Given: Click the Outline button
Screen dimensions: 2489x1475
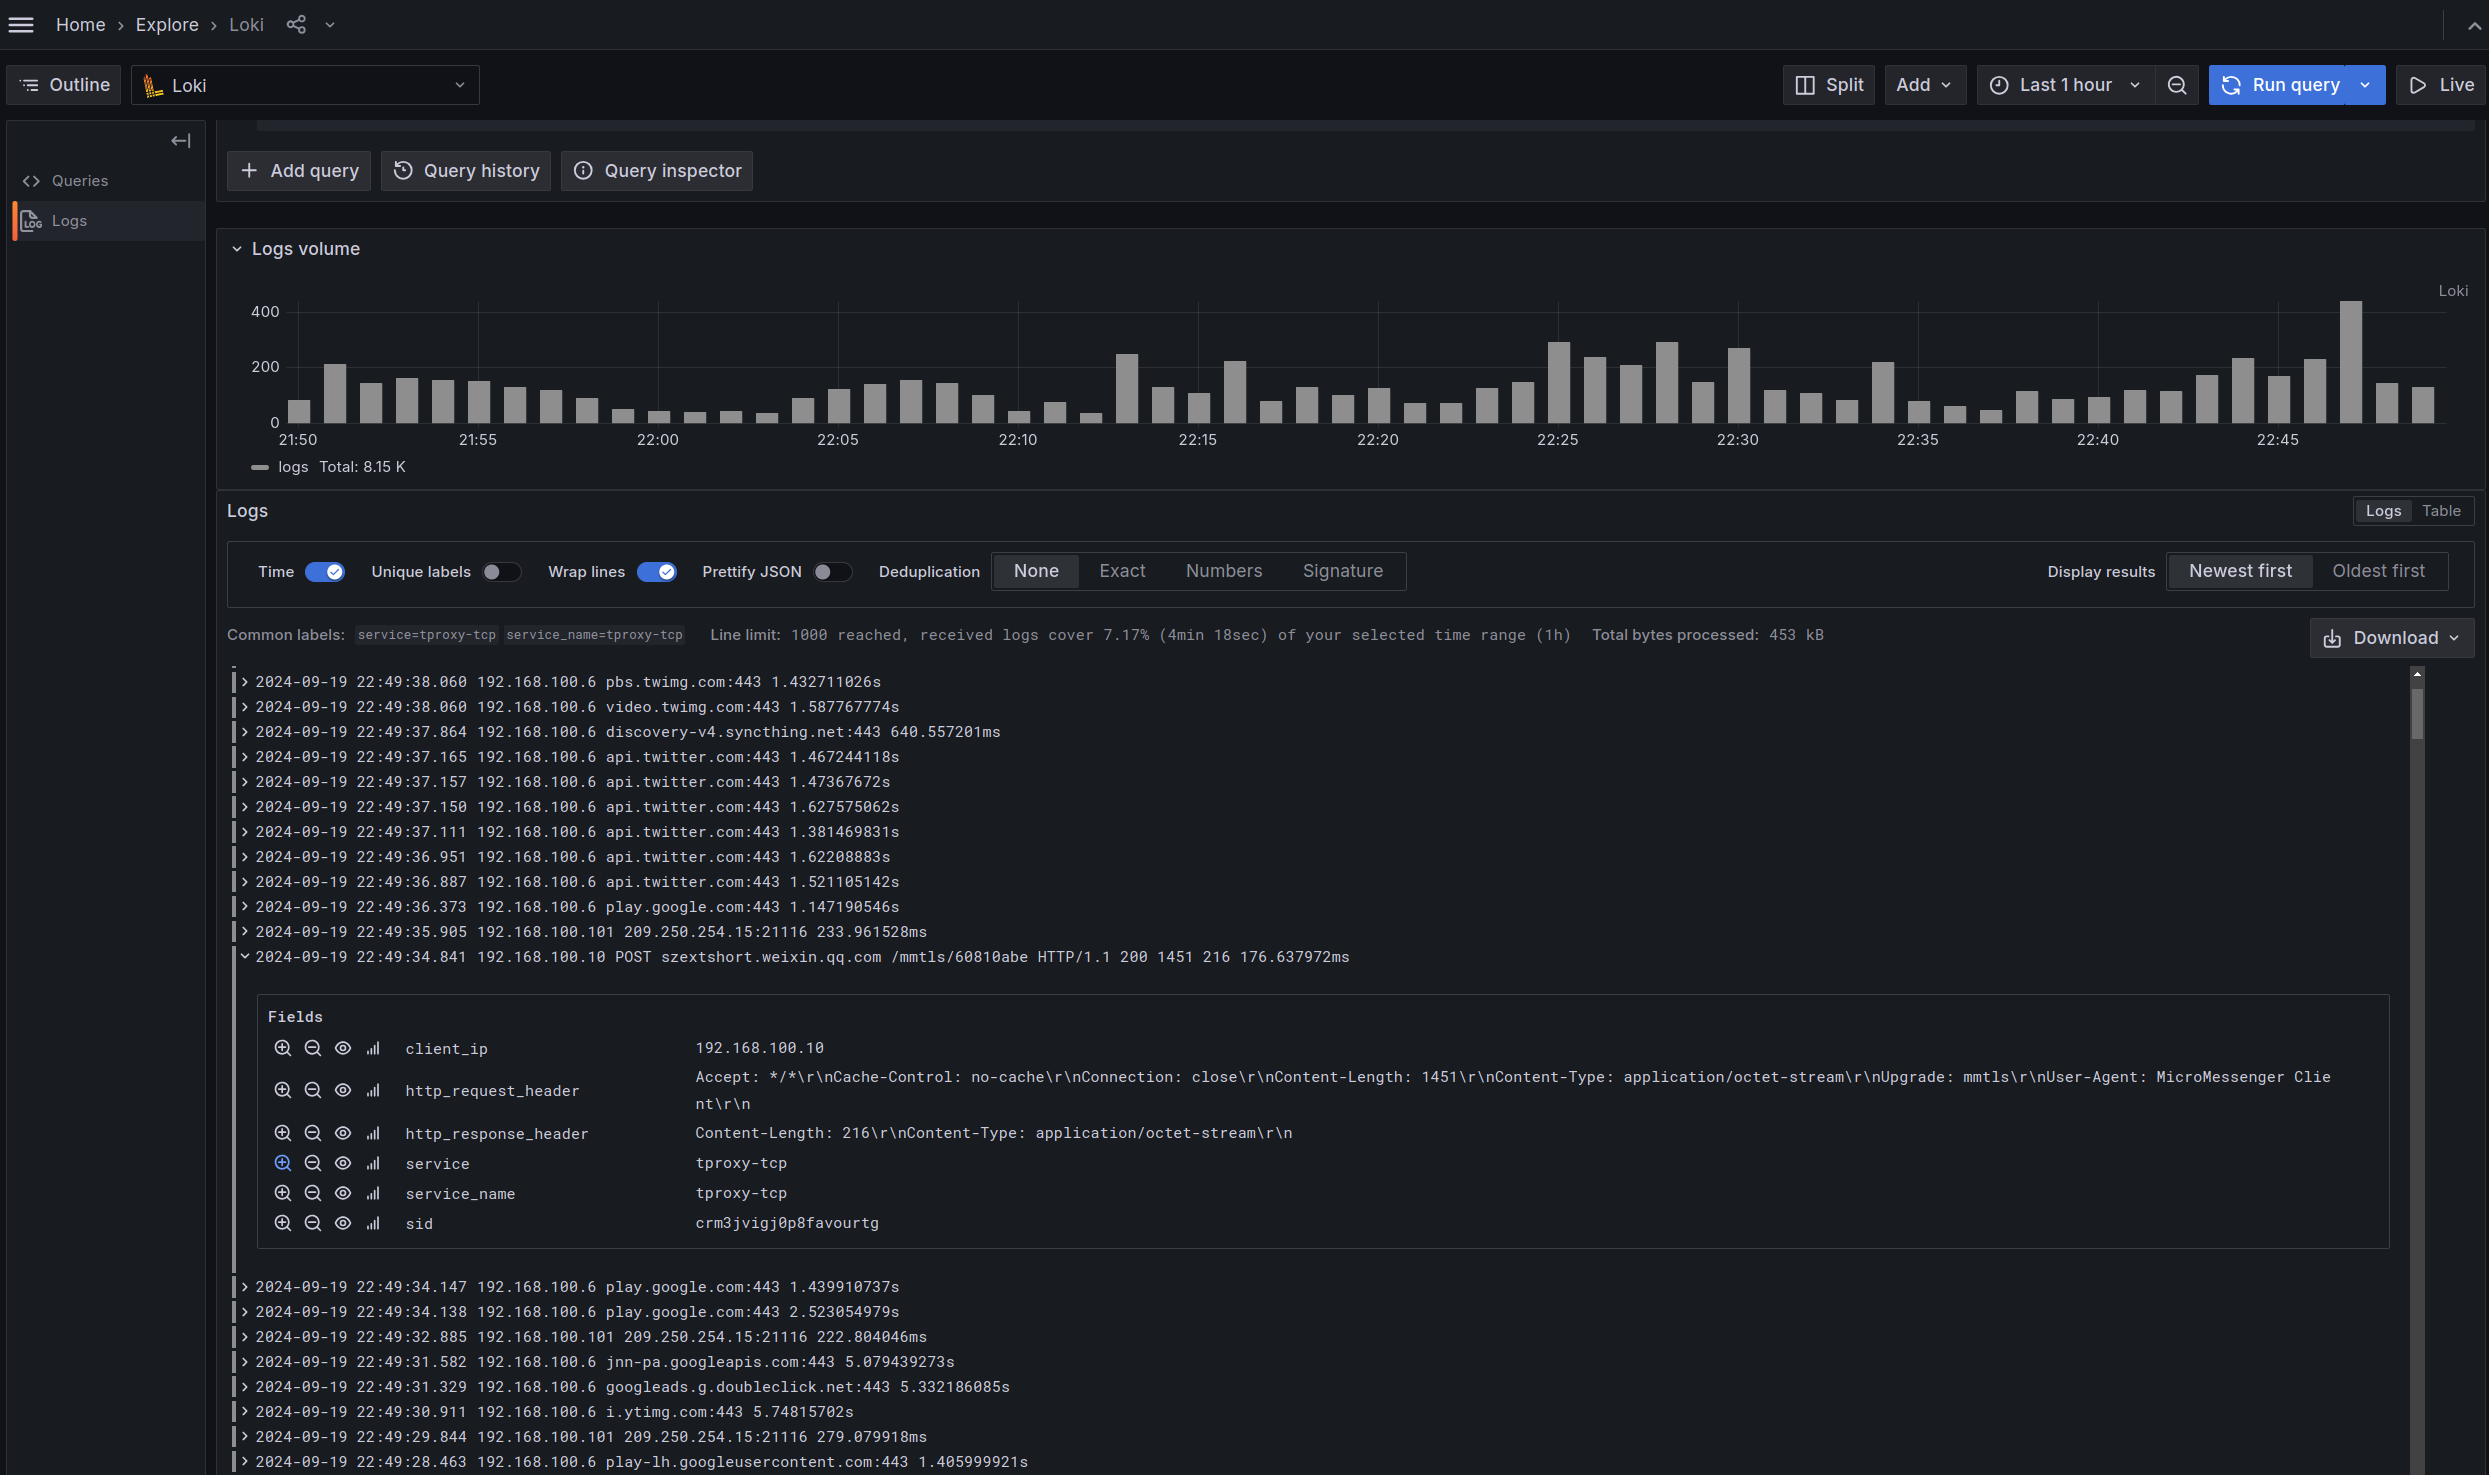Looking at the screenshot, I should point(64,85).
